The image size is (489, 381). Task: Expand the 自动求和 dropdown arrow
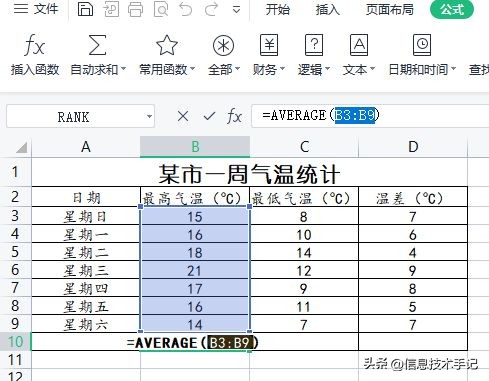pos(123,69)
